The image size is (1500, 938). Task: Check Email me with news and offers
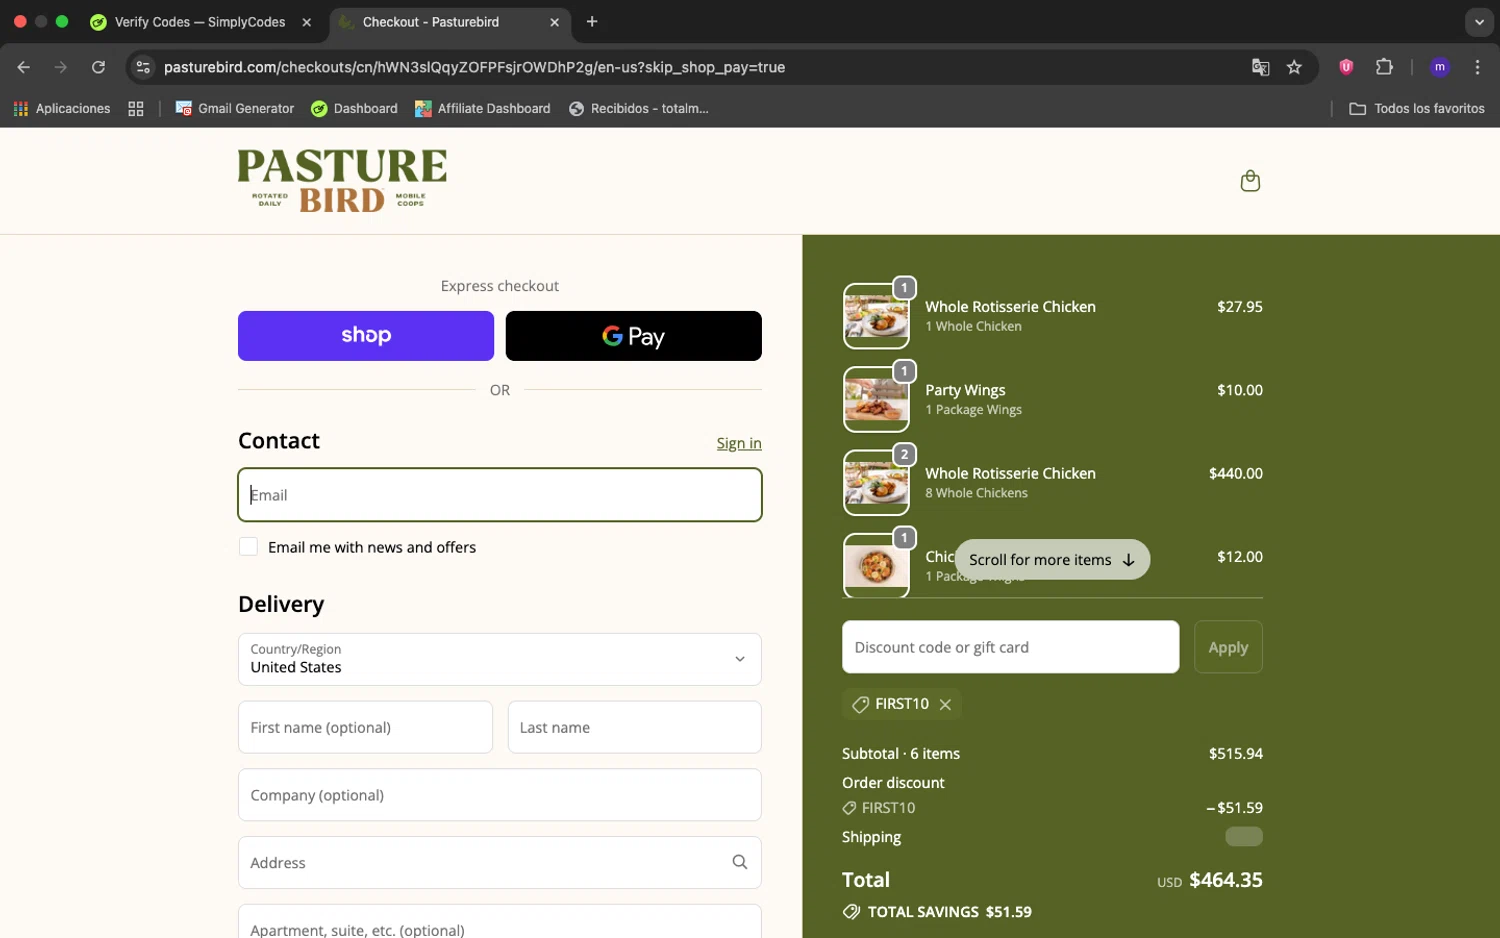tap(248, 546)
